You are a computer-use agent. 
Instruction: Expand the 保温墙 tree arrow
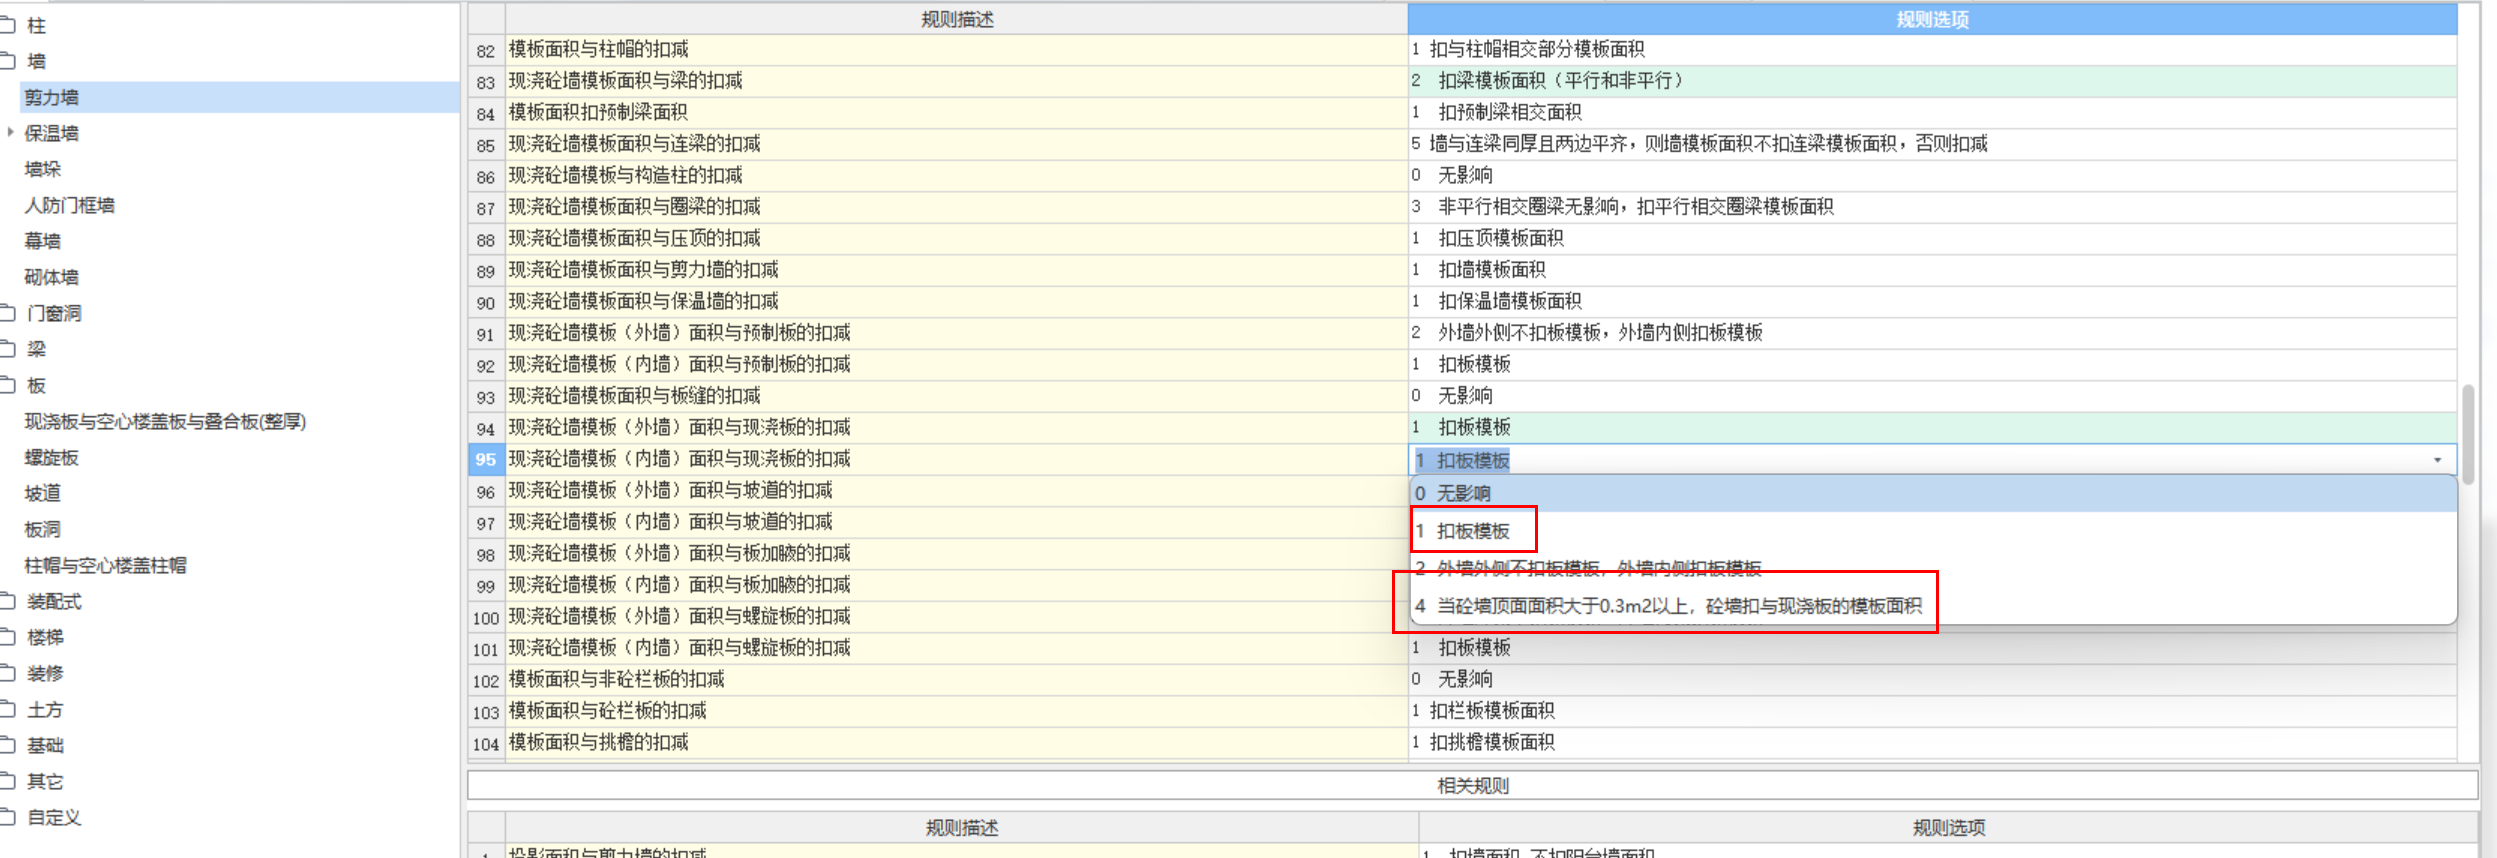pos(10,132)
